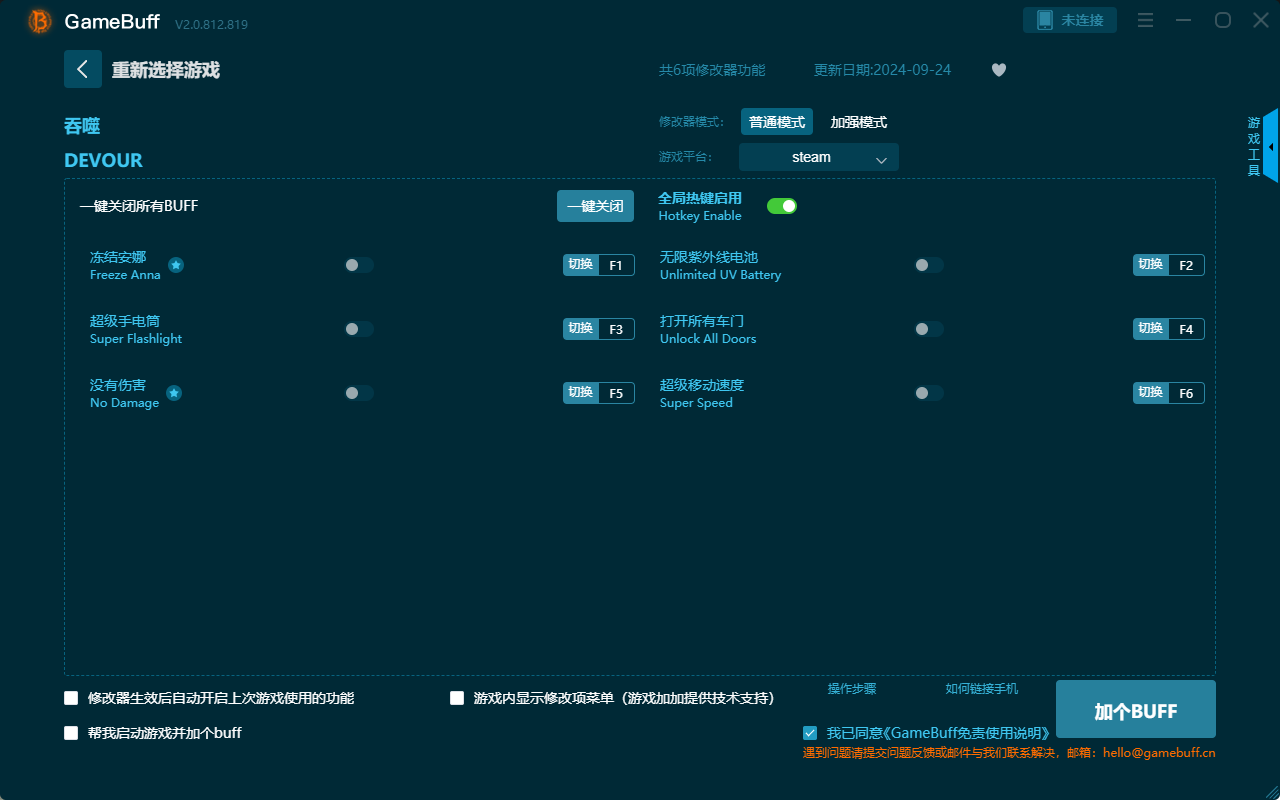1280x800 pixels.
Task: Click the star icon next to No Damage
Action: [x=173, y=393]
